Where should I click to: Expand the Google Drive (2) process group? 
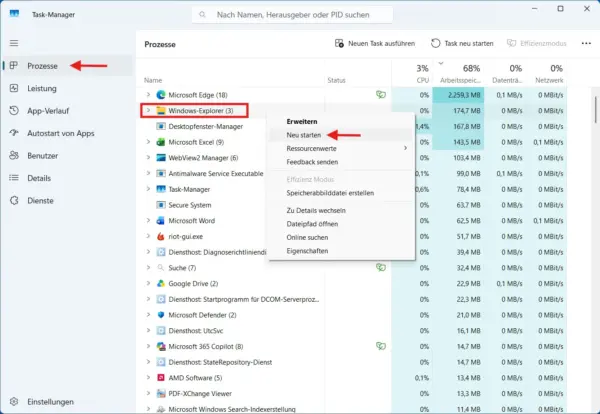[x=148, y=283]
